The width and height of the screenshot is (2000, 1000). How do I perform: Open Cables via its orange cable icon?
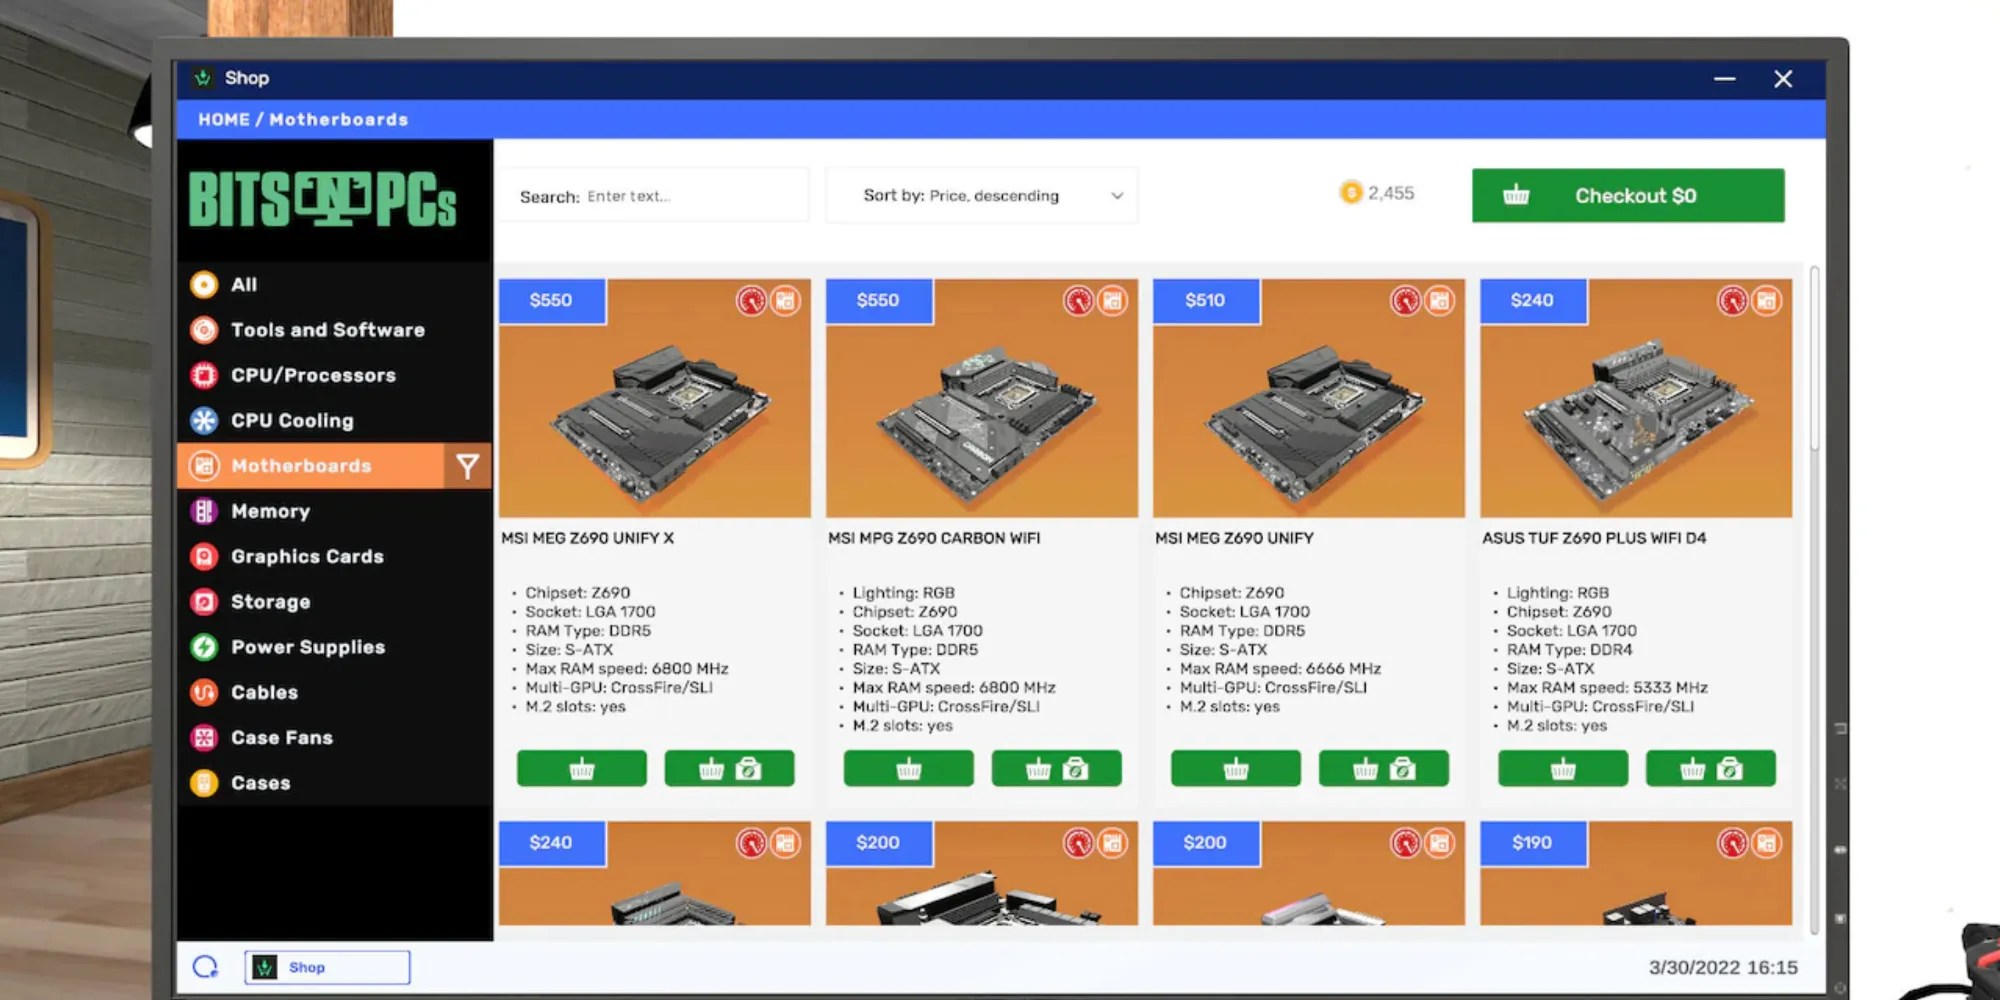coord(204,692)
